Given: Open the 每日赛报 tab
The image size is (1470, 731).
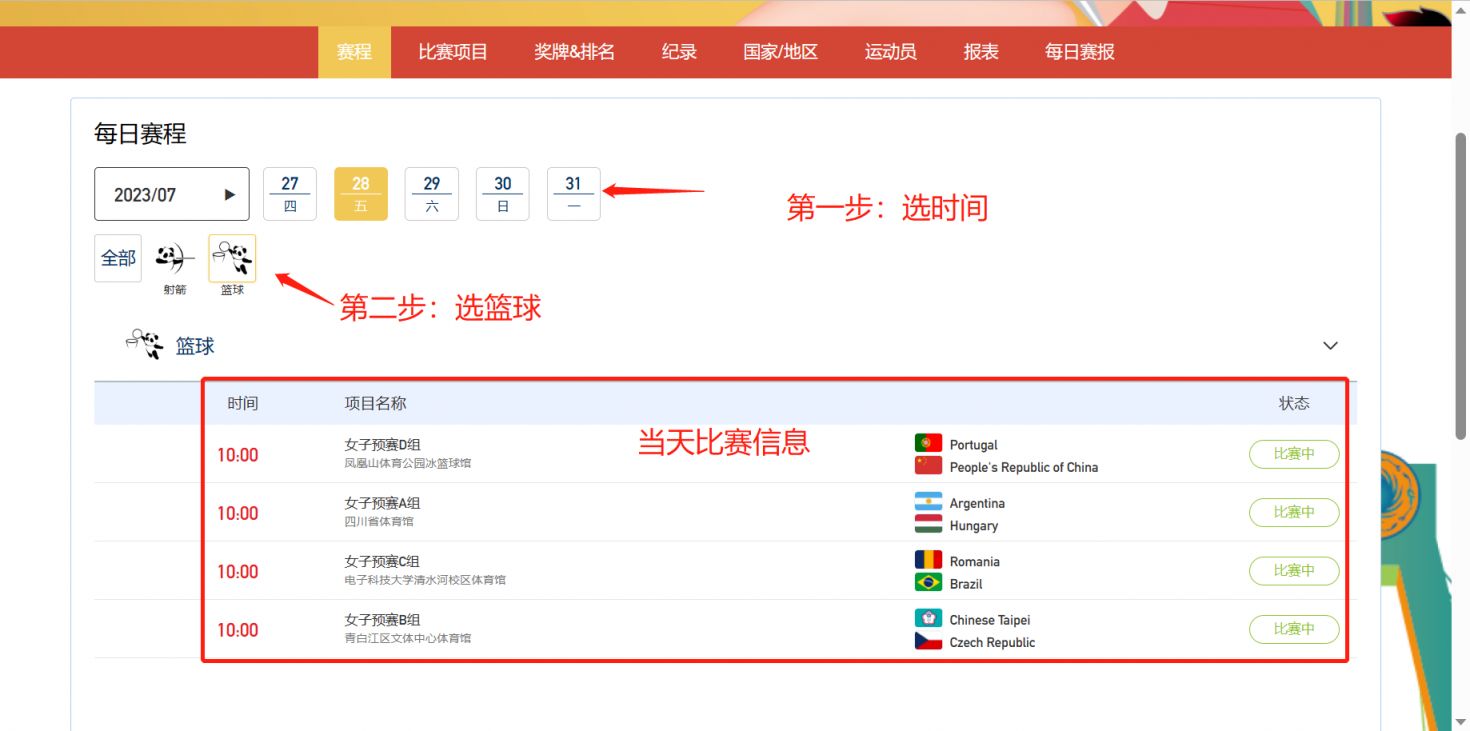Looking at the screenshot, I should point(1080,52).
